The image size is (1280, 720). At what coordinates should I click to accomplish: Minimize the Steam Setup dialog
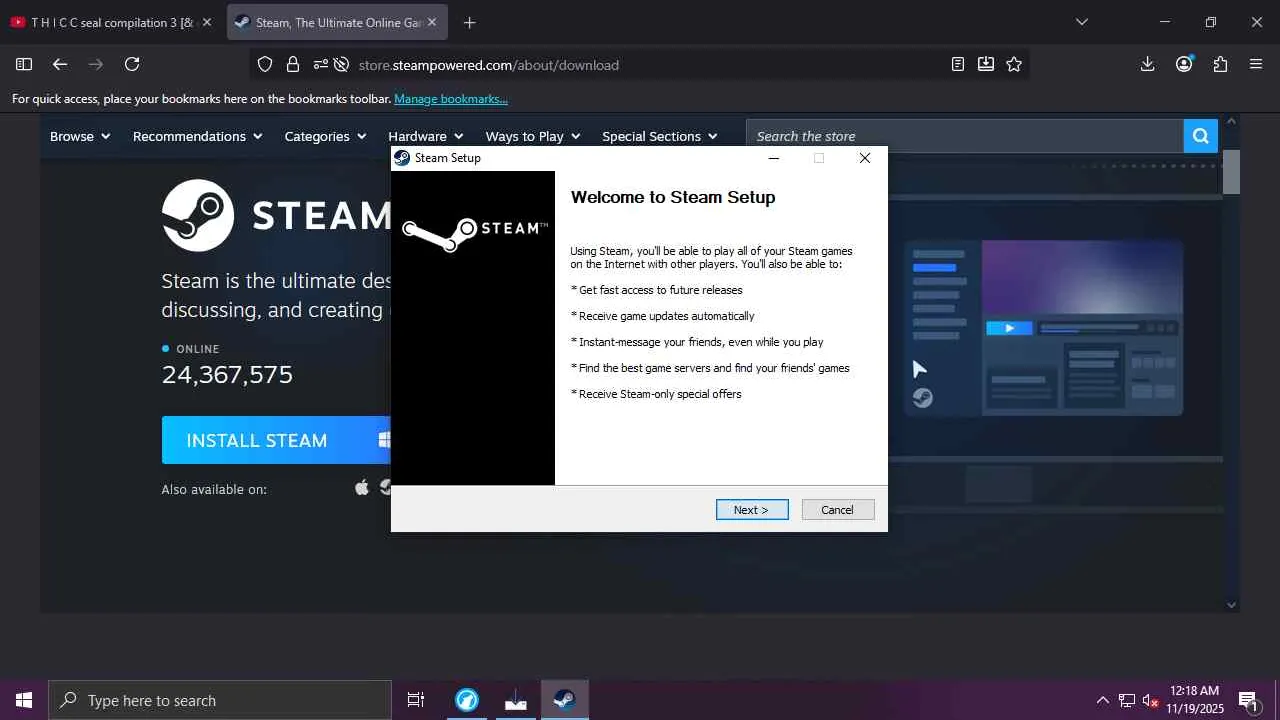(x=773, y=158)
